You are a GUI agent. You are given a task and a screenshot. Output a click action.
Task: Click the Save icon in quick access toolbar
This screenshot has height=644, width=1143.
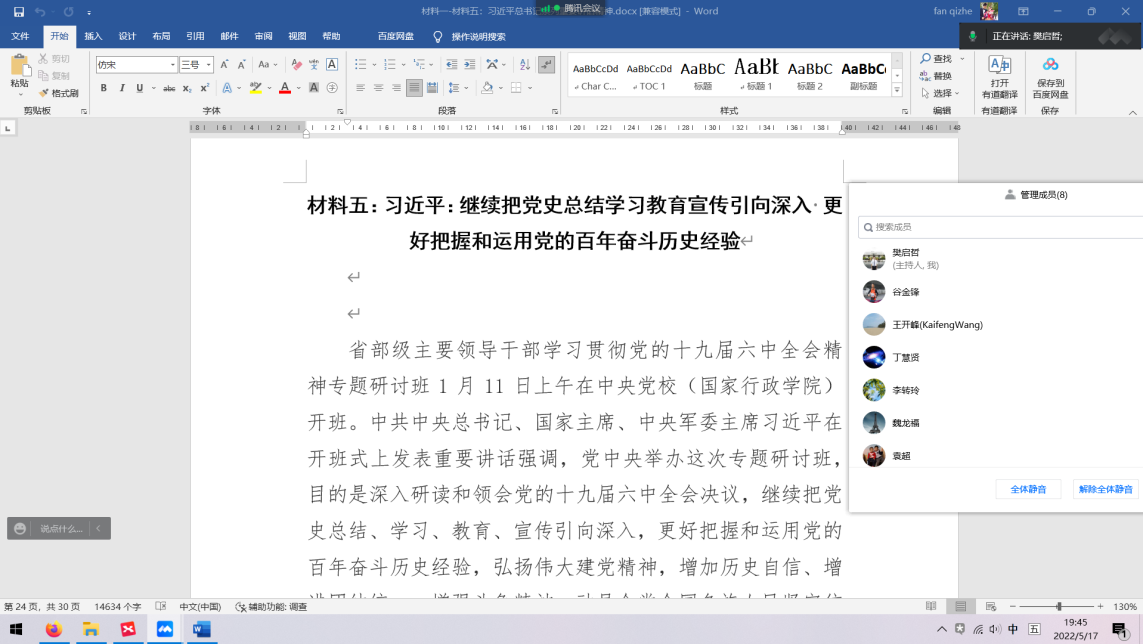pyautogui.click(x=19, y=12)
